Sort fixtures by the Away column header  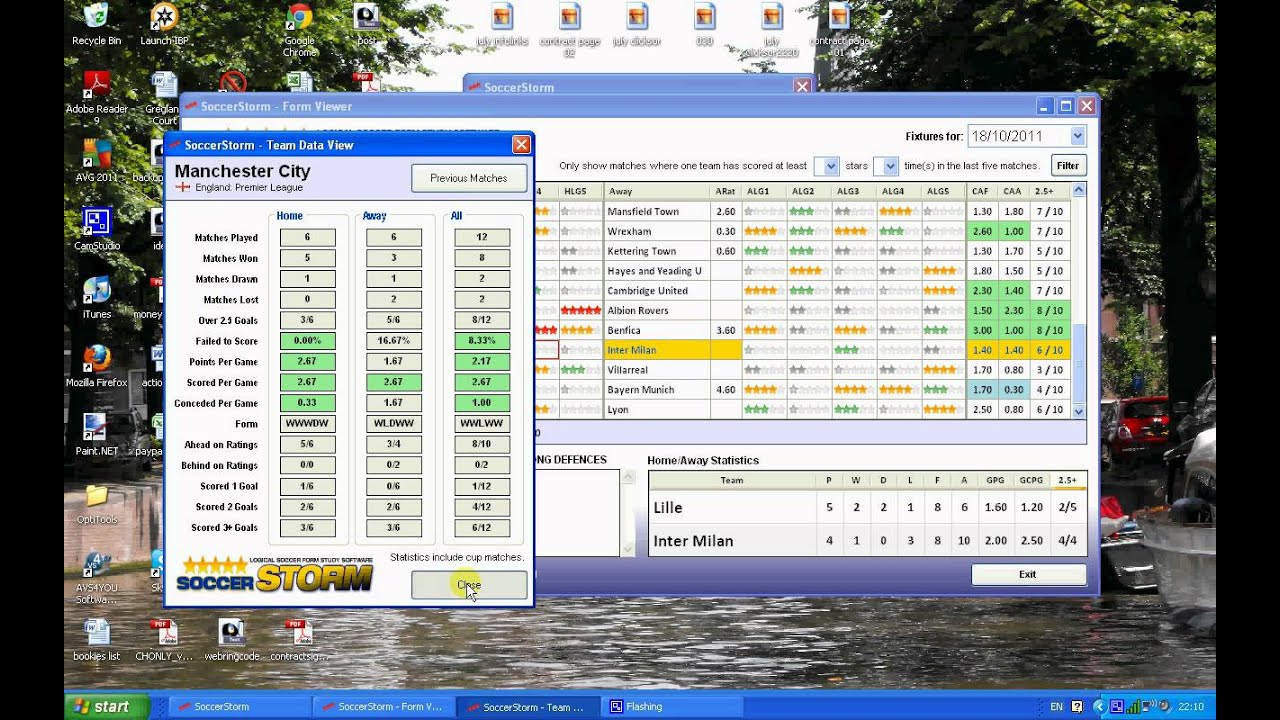[x=657, y=191]
